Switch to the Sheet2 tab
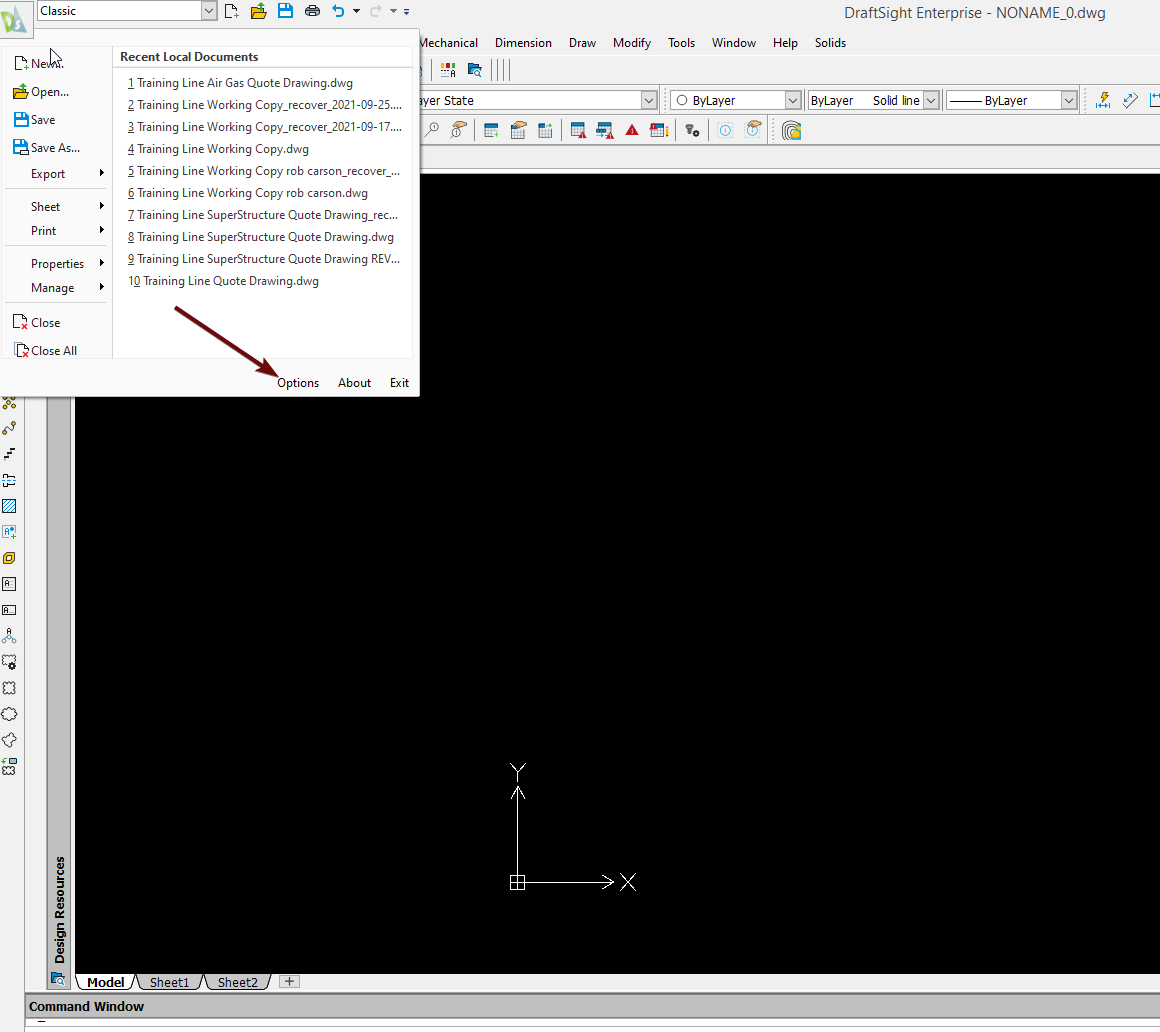This screenshot has width=1160, height=1032. click(x=237, y=982)
